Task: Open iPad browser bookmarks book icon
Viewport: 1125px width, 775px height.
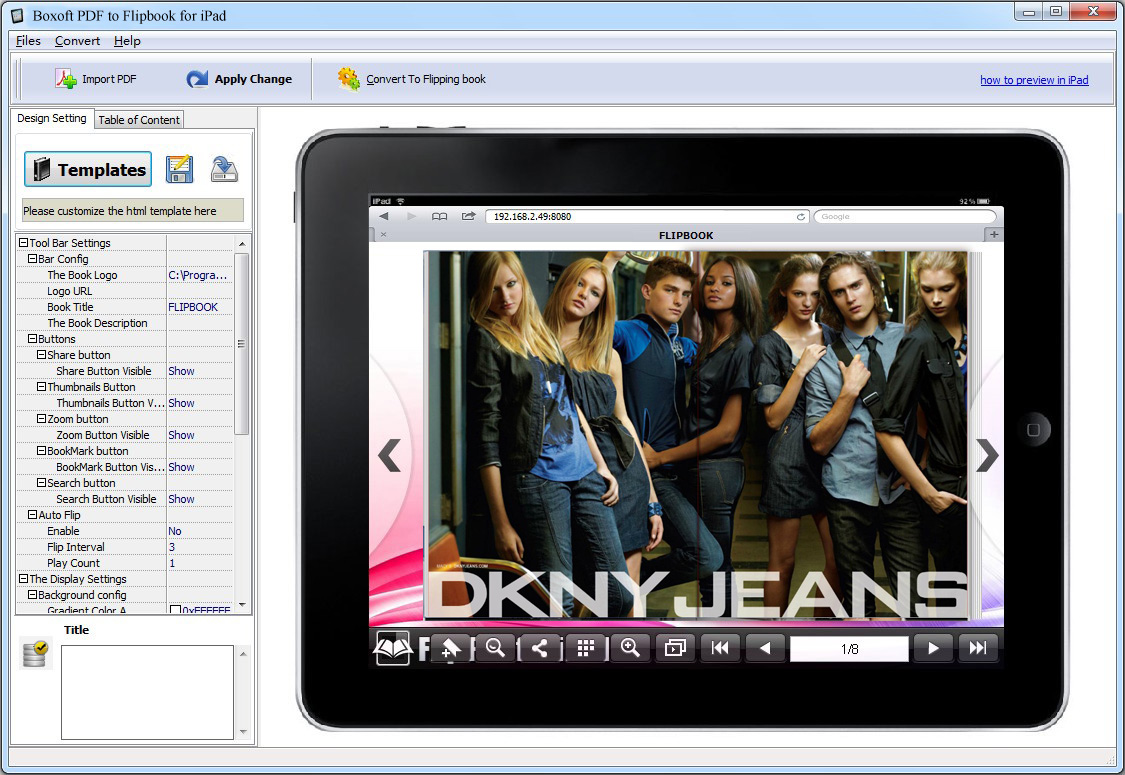Action: [x=440, y=216]
